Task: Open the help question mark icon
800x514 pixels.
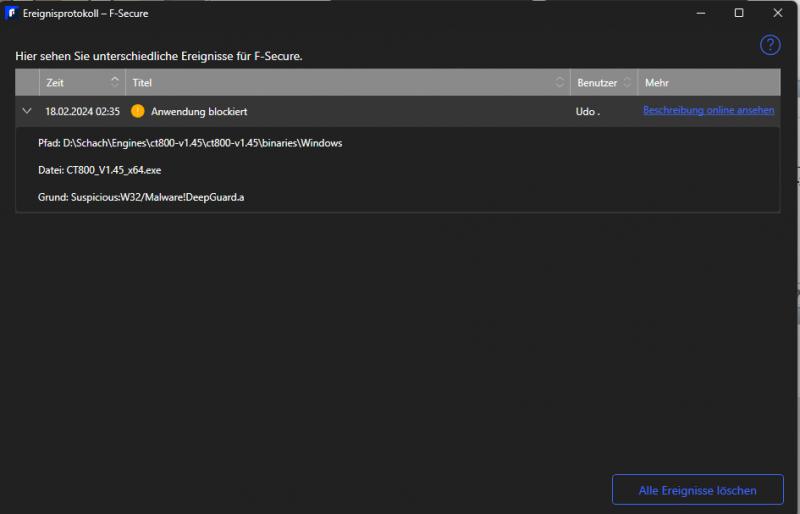Action: pyautogui.click(x=770, y=45)
